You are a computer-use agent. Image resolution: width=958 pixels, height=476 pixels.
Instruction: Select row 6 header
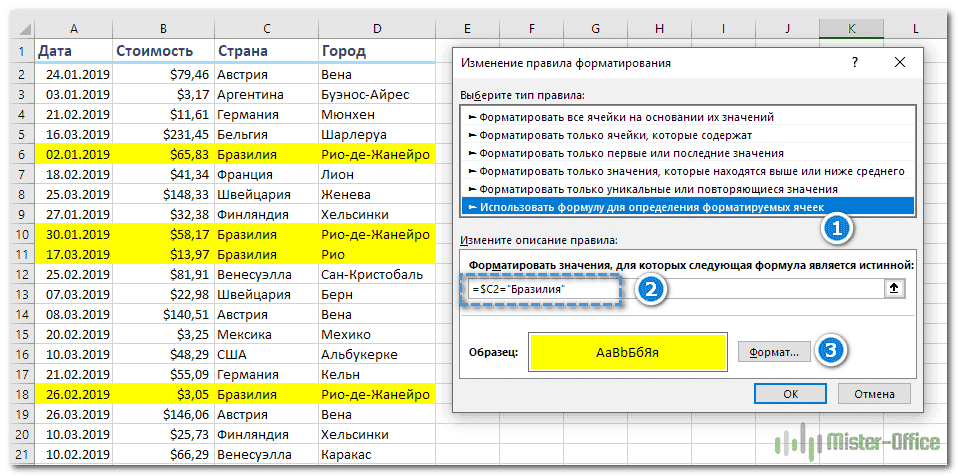[x=18, y=155]
